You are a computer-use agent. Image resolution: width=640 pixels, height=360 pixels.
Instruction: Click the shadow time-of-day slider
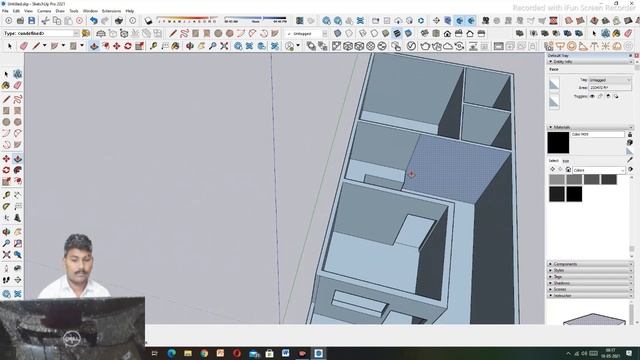pos(255,20)
